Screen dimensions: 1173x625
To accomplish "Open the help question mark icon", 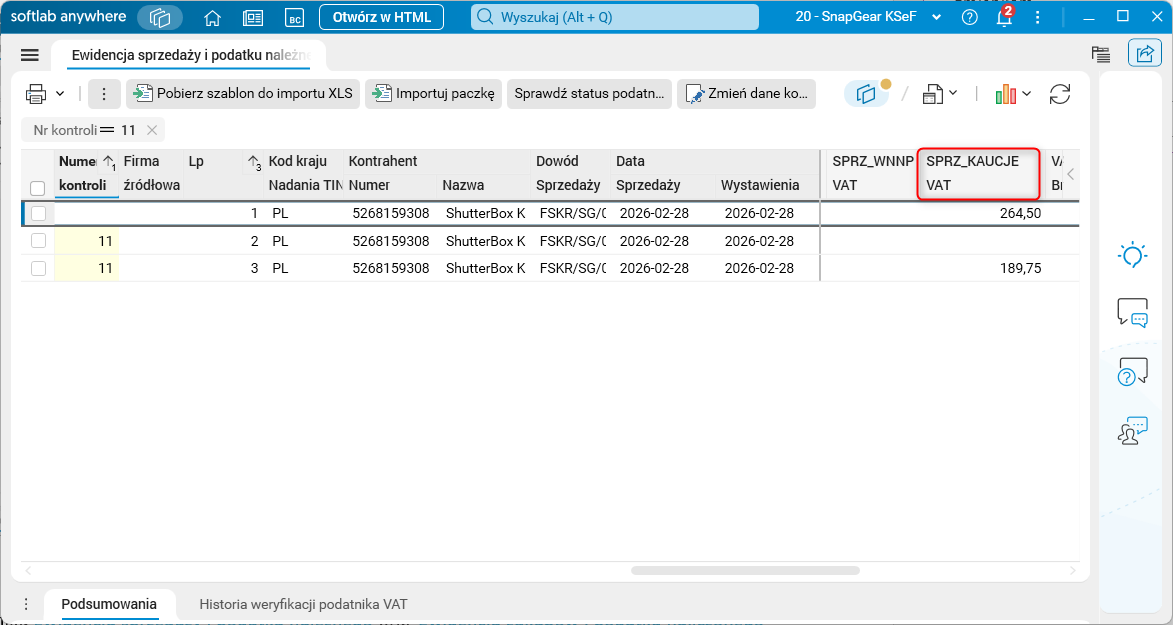I will pyautogui.click(x=970, y=17).
